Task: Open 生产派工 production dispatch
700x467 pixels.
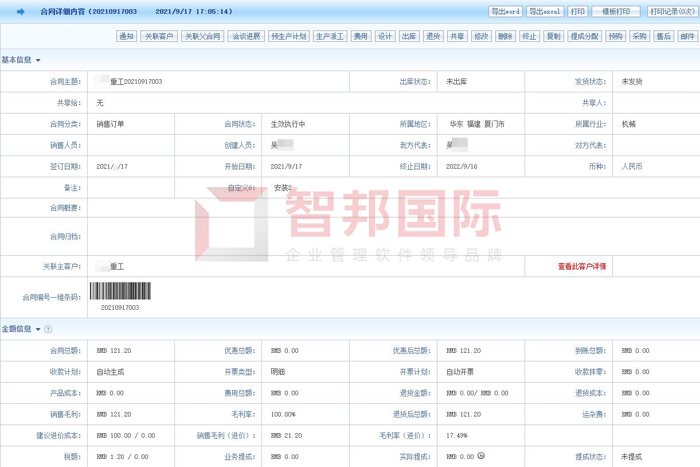Action: coord(328,36)
